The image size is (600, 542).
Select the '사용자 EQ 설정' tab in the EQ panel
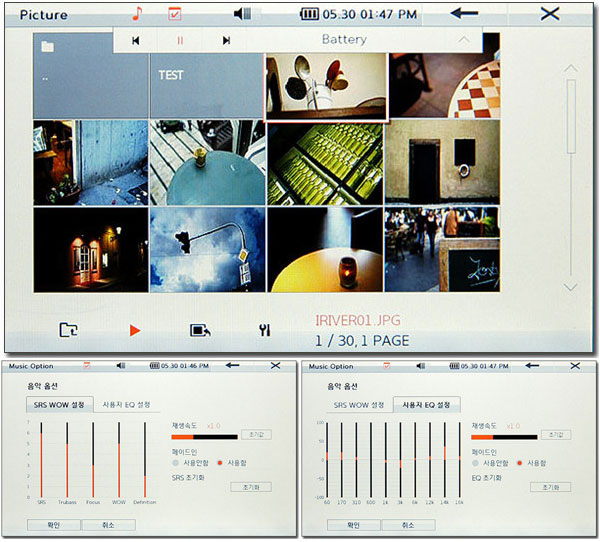[x=426, y=405]
